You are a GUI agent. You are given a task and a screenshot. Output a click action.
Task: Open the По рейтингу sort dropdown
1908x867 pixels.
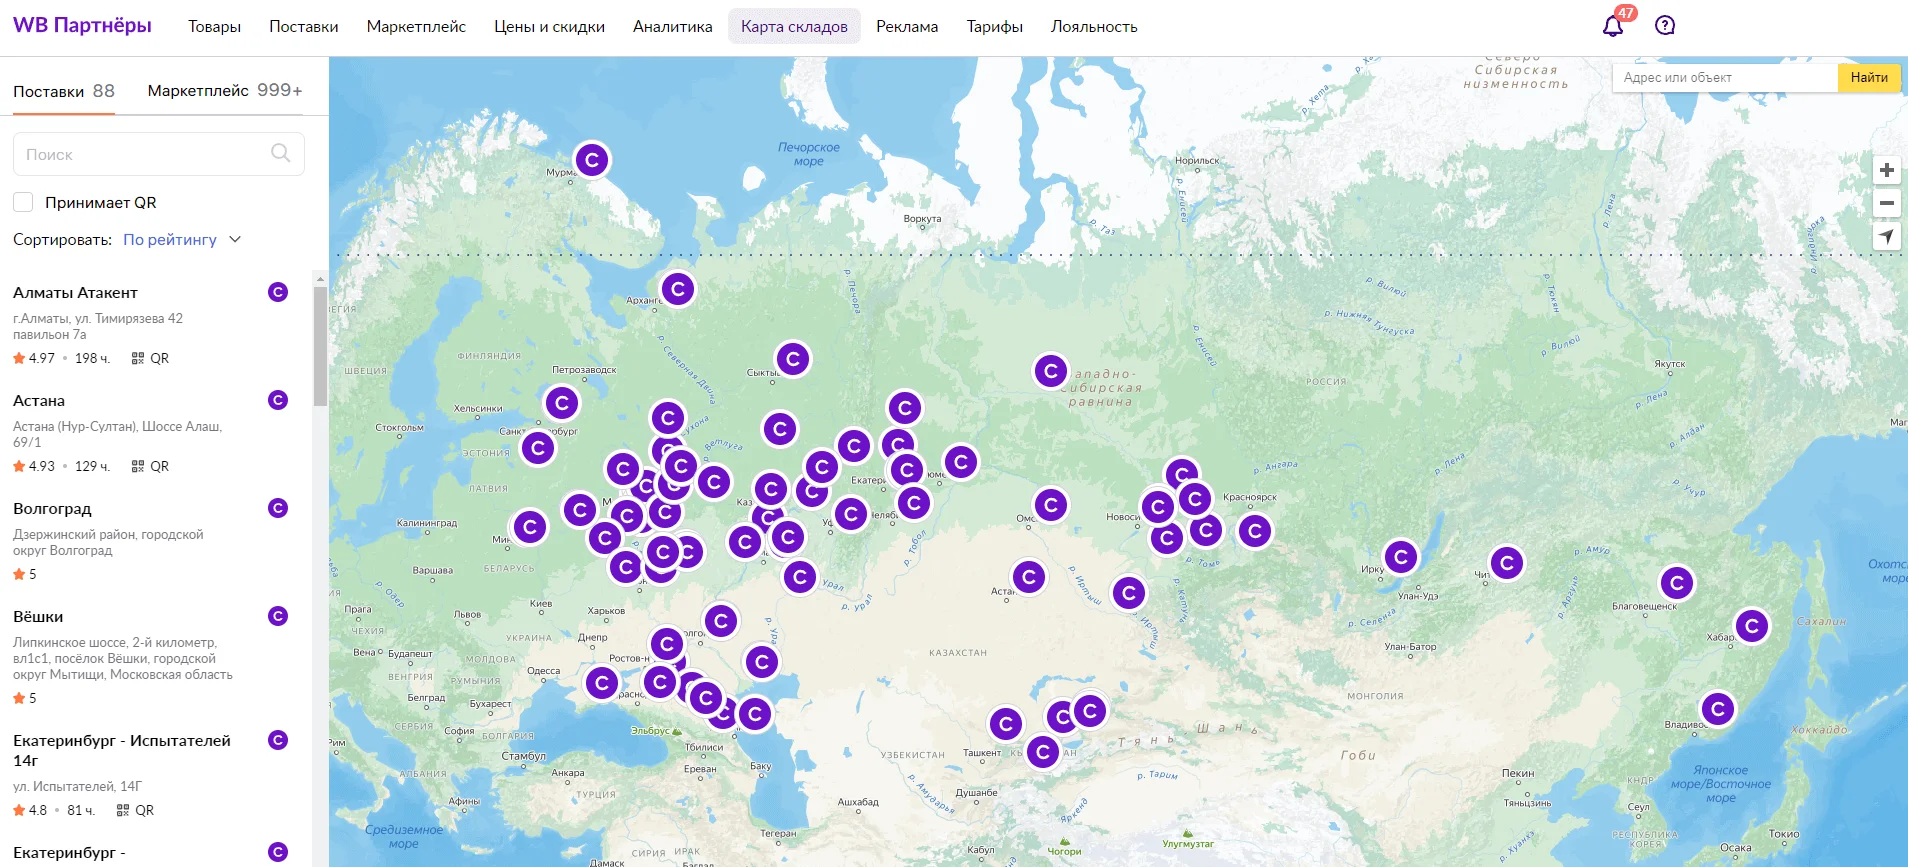pos(182,240)
